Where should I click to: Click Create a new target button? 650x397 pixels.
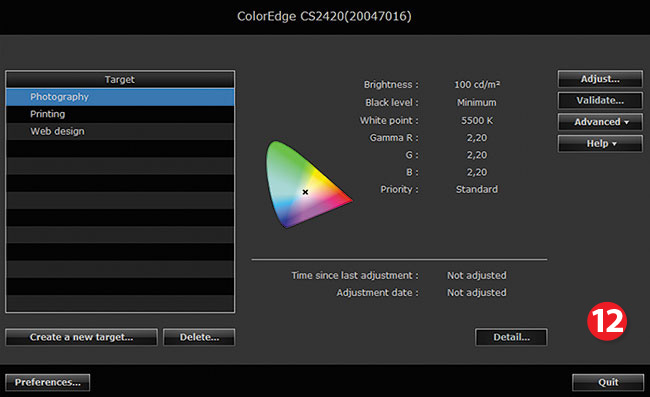click(81, 337)
